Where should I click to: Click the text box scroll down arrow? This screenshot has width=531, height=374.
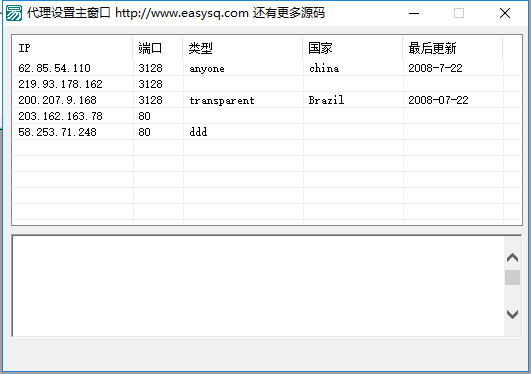tap(512, 314)
